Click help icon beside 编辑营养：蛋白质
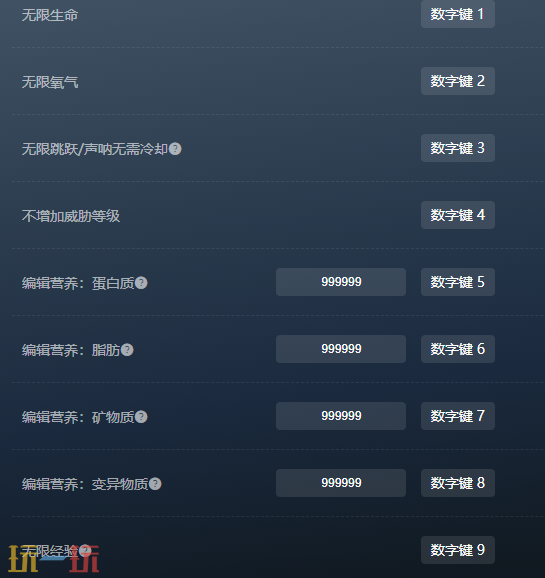The image size is (545, 578). (141, 283)
